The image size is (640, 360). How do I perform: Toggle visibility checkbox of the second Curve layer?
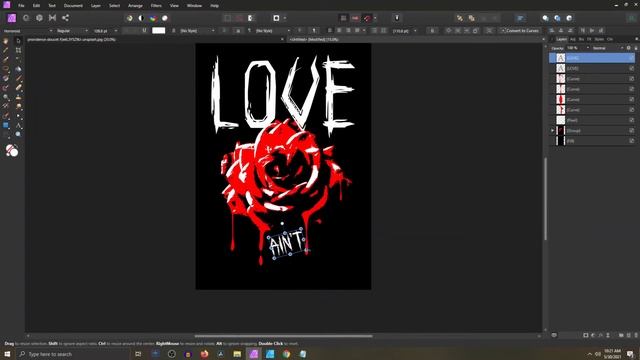pos(631,89)
